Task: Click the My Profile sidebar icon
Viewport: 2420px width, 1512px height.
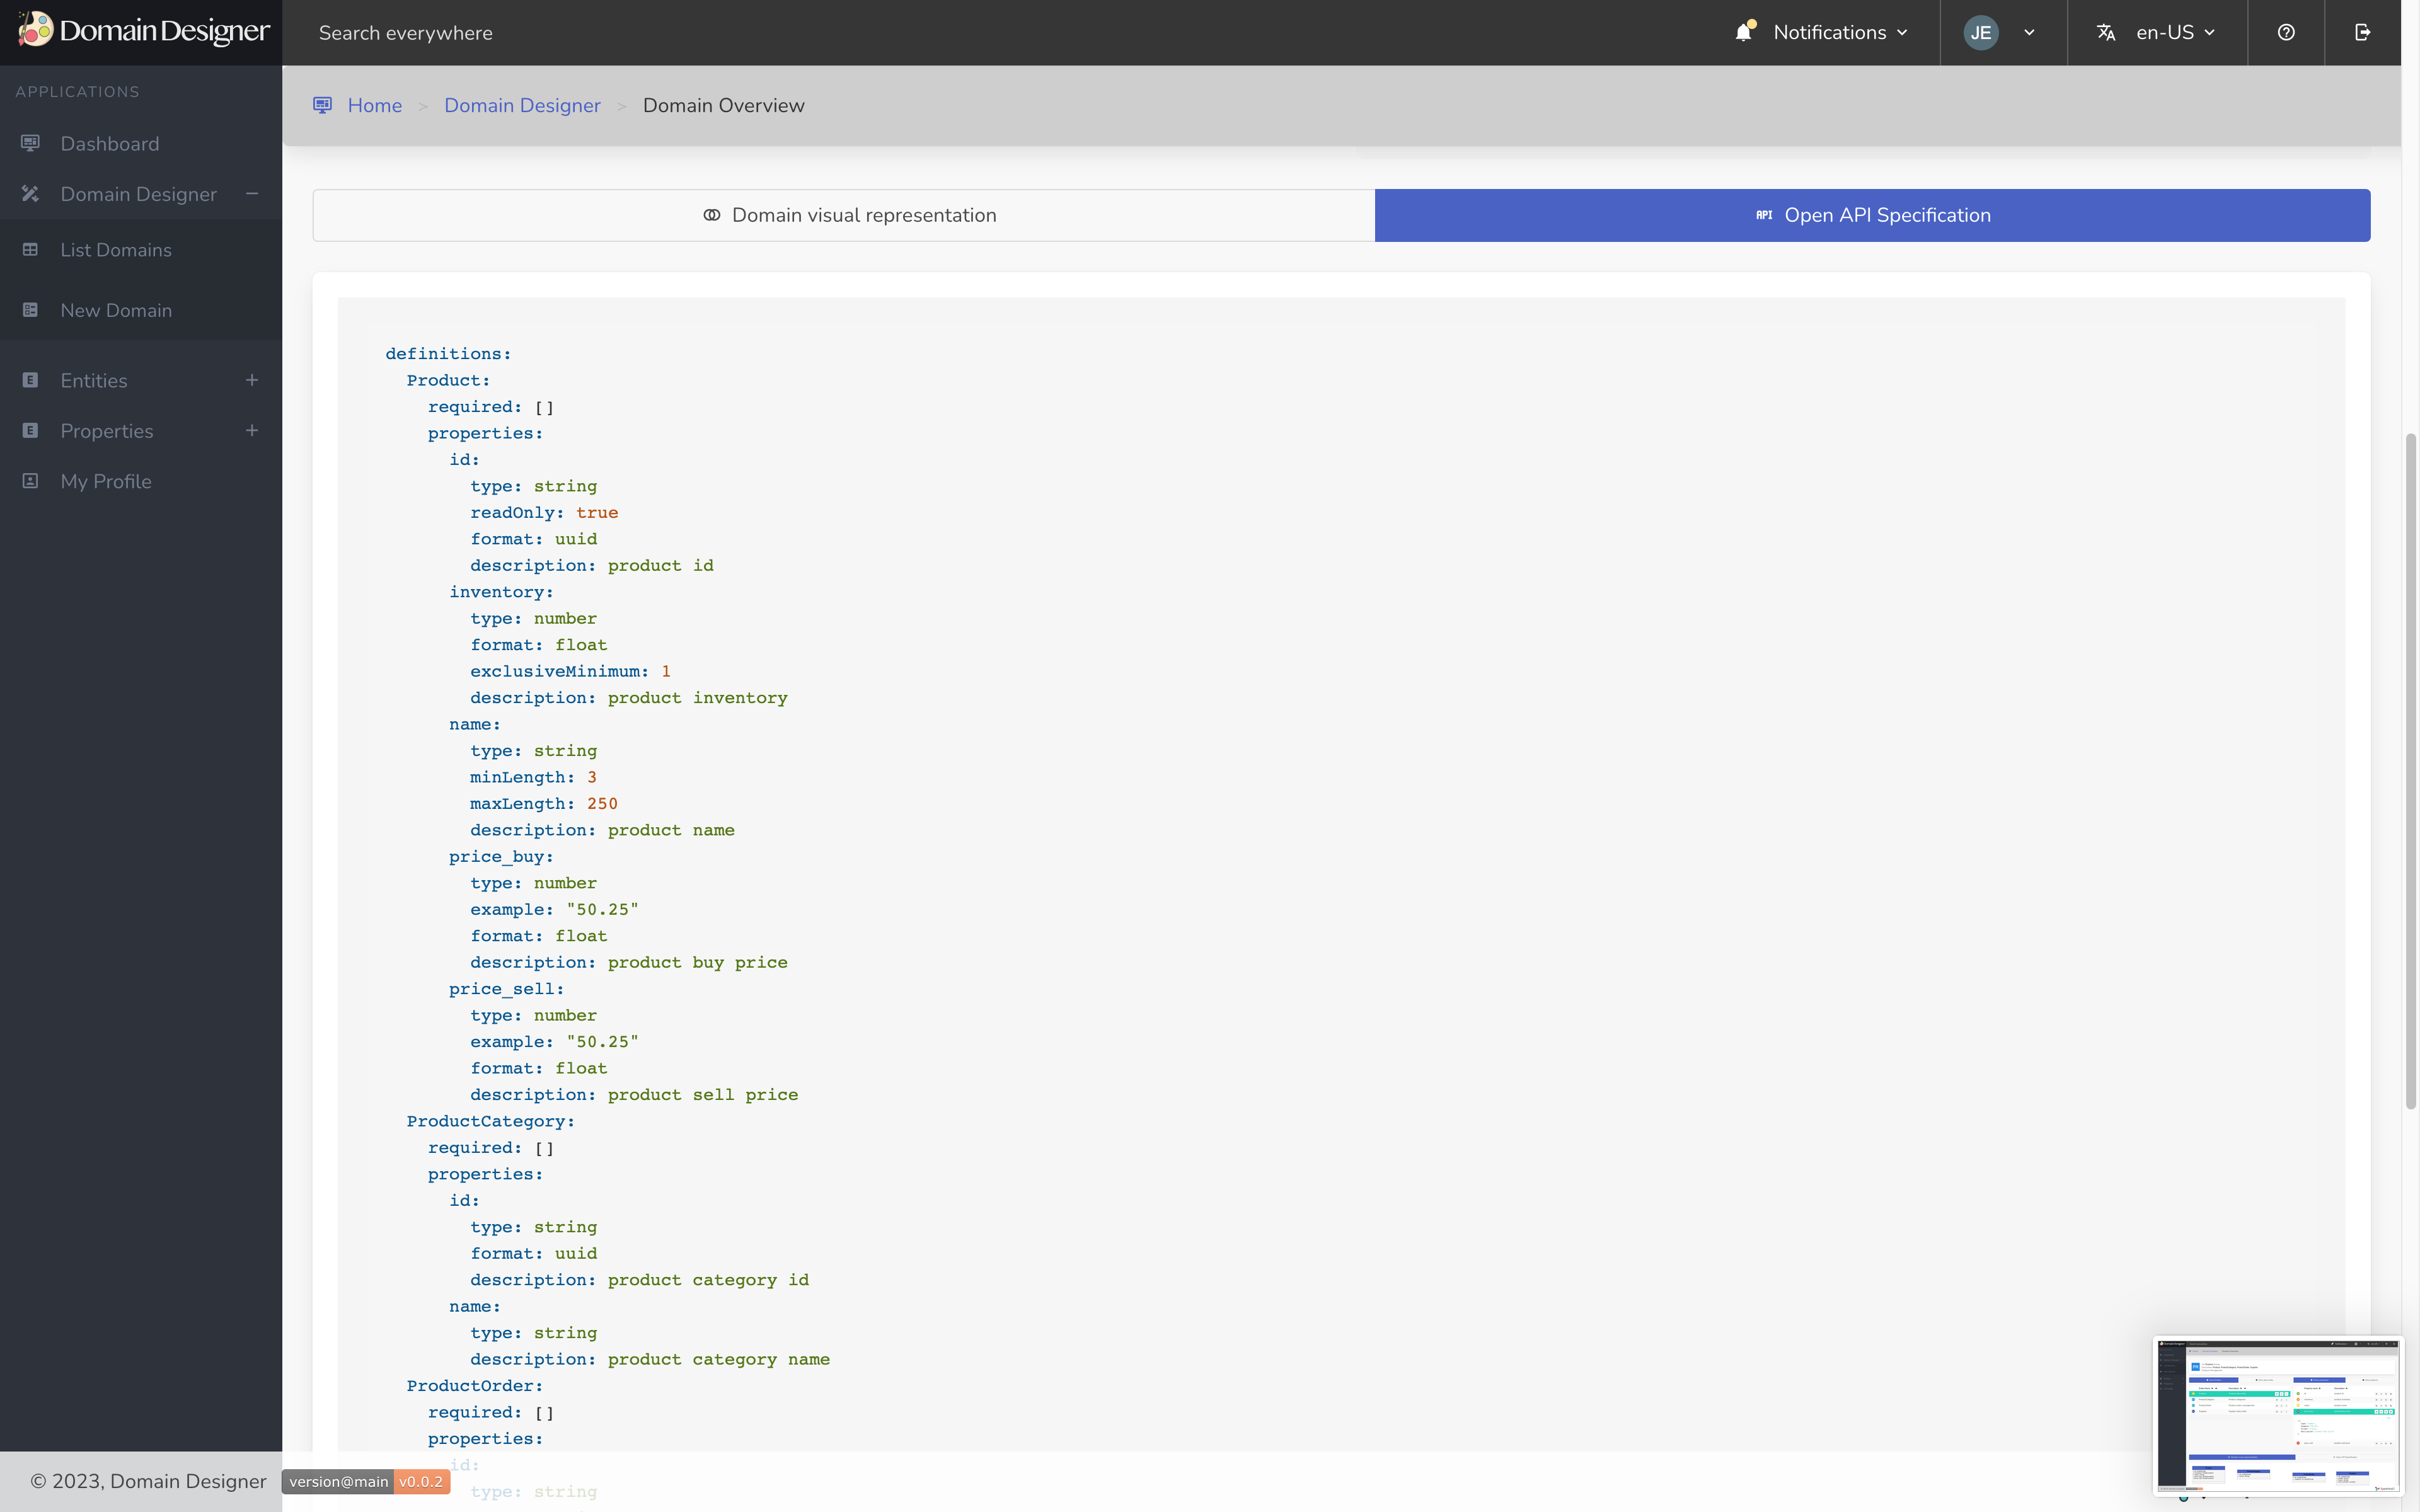Action: click(x=31, y=481)
